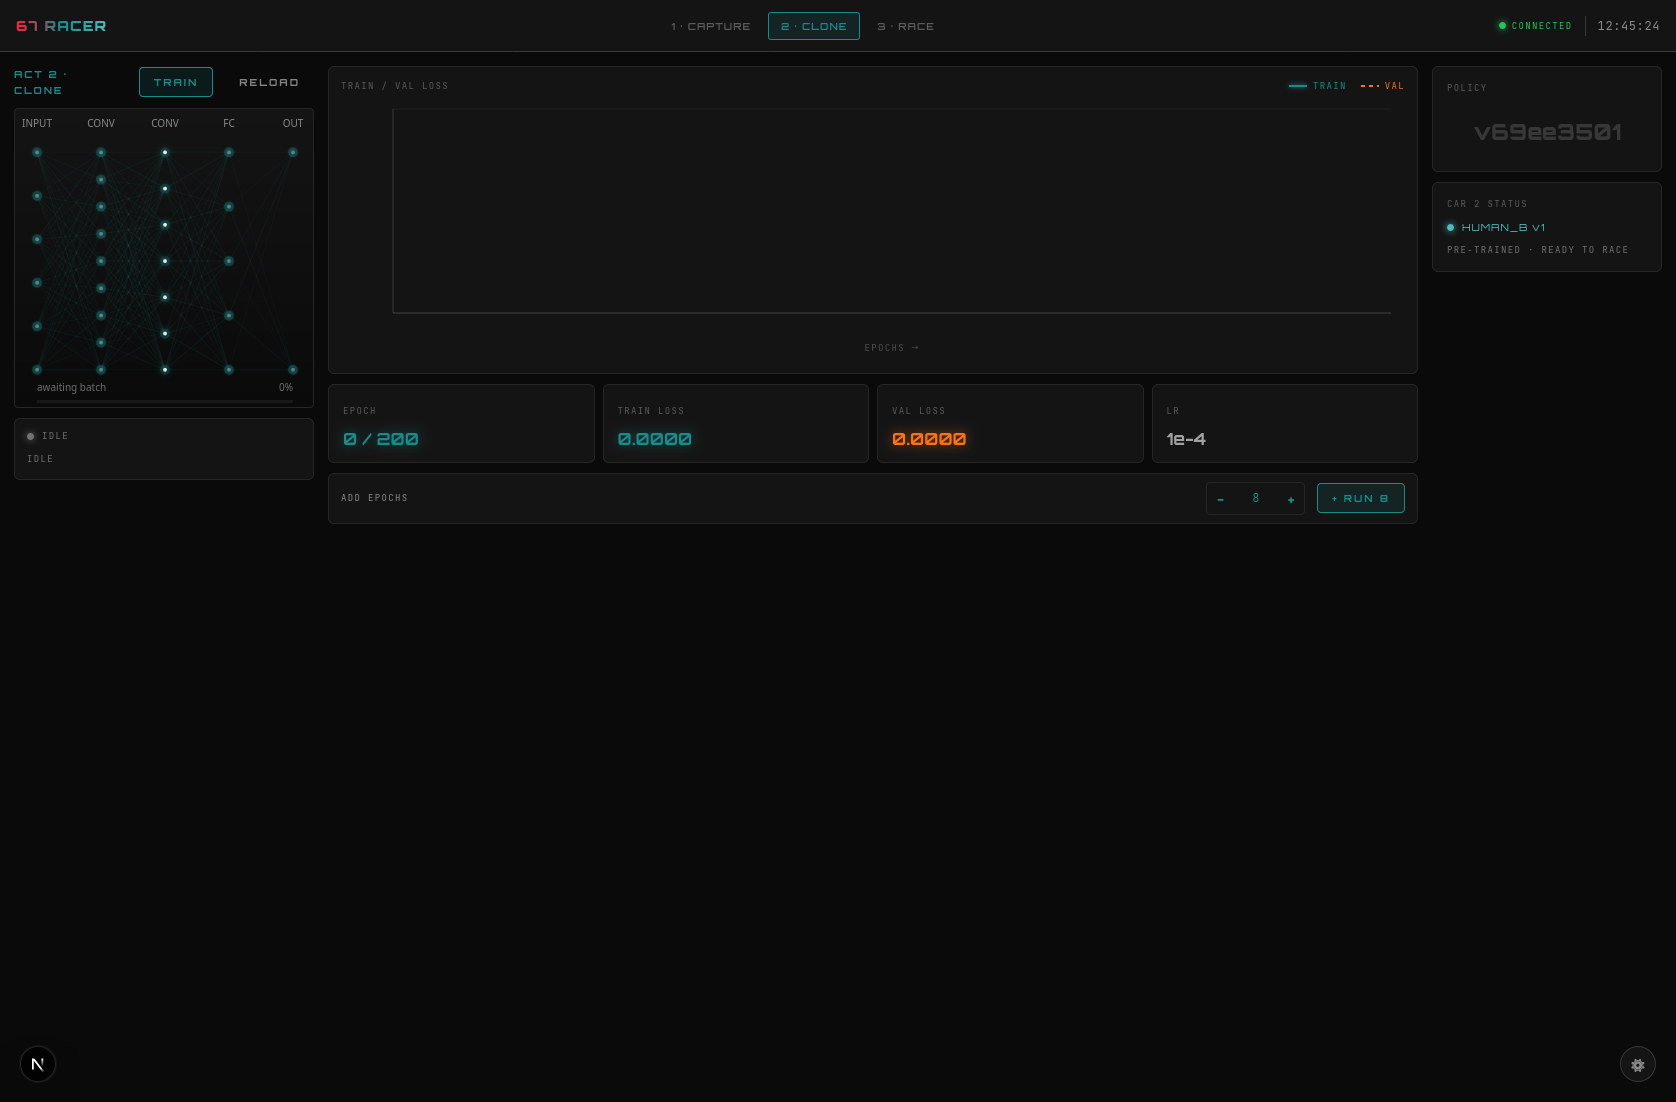
Task: Click the epochs number field showing 8
Action: [x=1256, y=498]
